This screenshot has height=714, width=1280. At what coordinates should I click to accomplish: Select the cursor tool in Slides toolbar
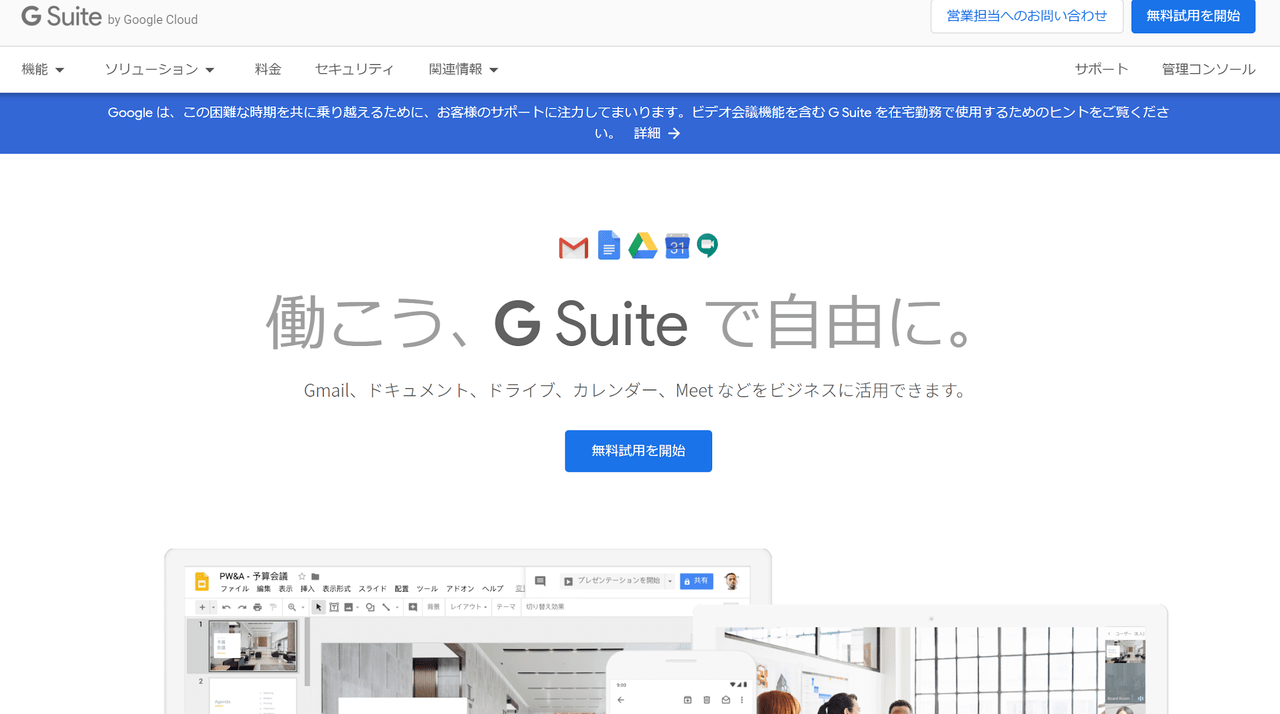pos(319,607)
